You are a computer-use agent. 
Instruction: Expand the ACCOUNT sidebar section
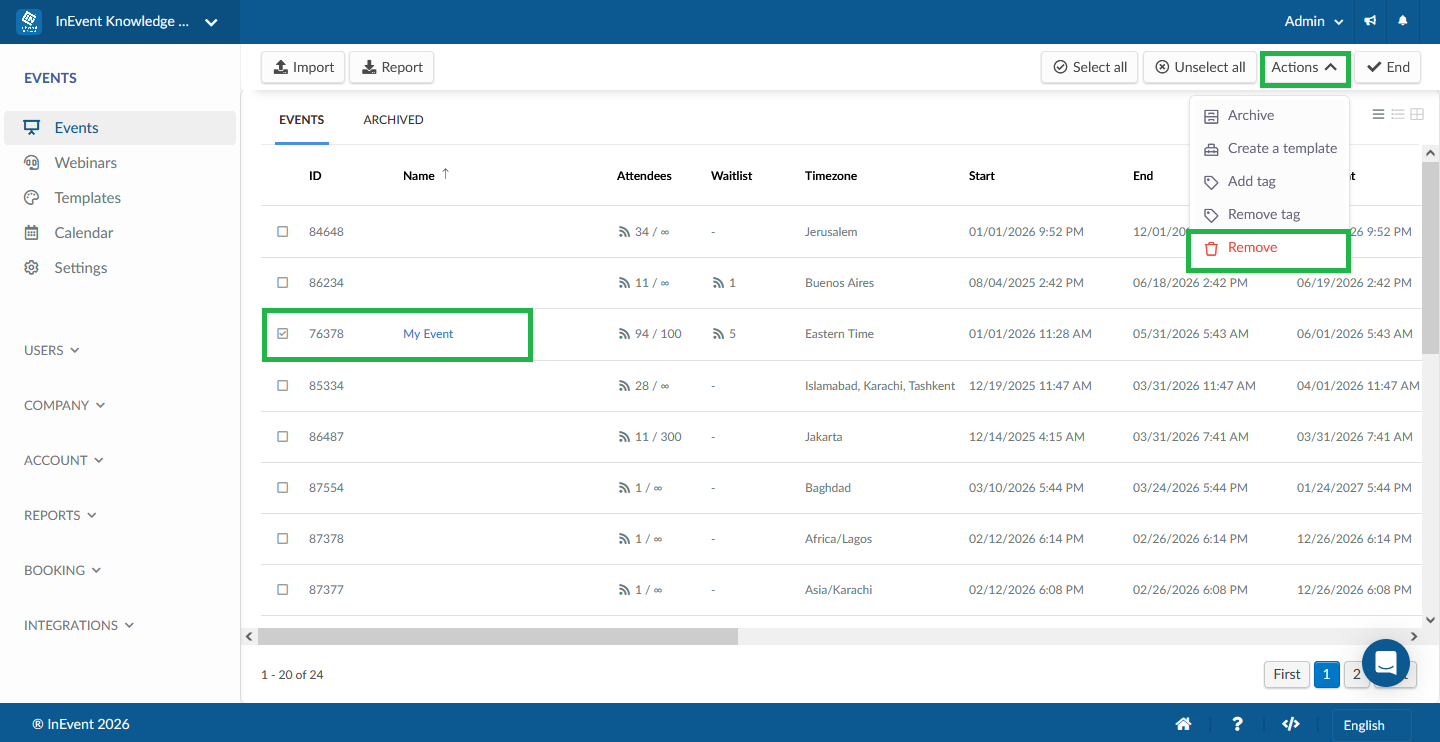62,460
